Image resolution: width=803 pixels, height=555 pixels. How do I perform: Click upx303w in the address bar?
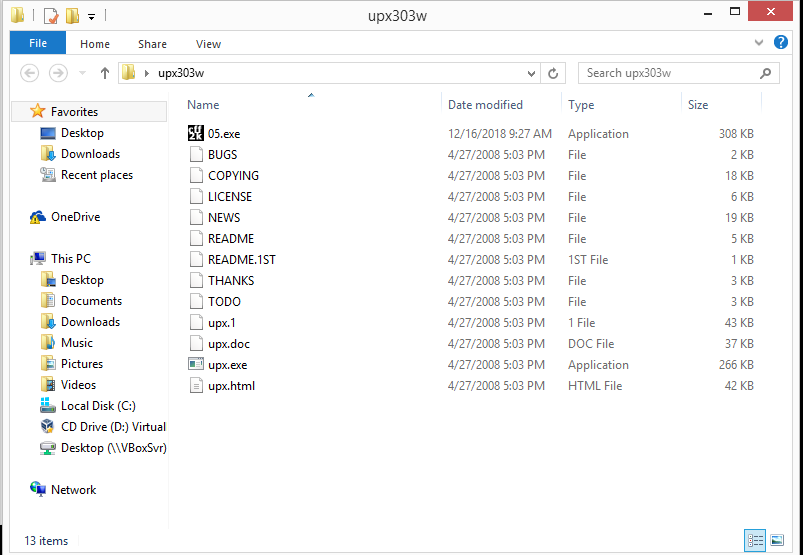pyautogui.click(x=181, y=73)
